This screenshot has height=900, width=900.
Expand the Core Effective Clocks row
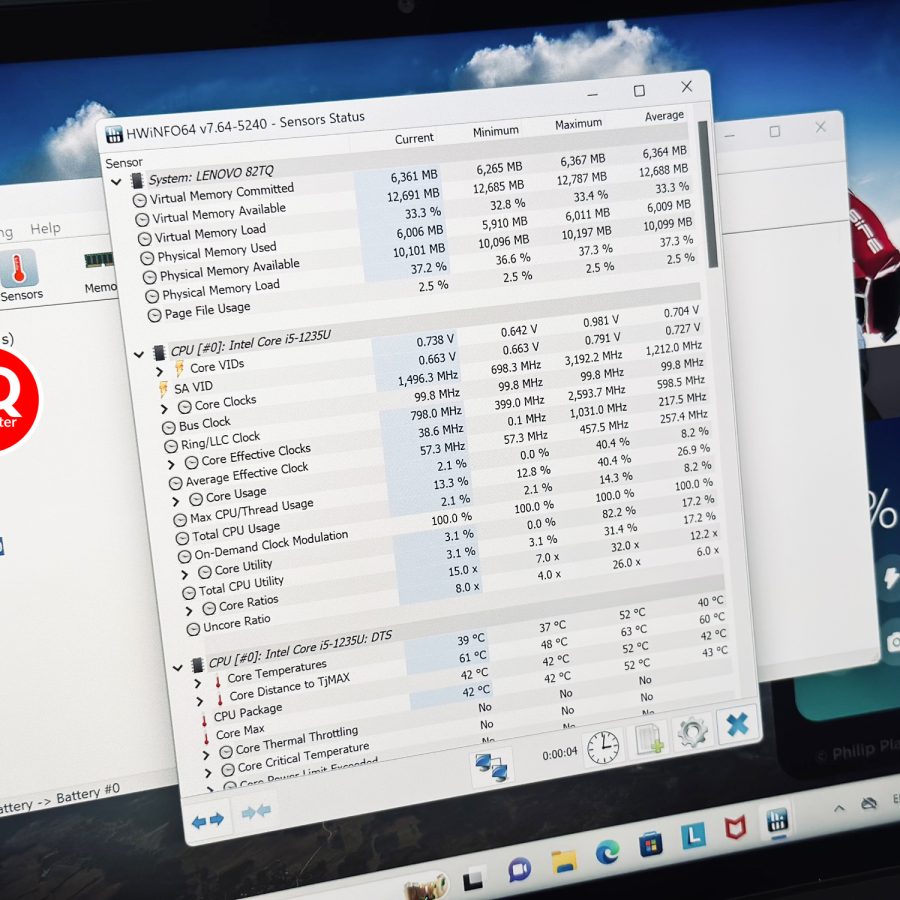click(x=171, y=464)
